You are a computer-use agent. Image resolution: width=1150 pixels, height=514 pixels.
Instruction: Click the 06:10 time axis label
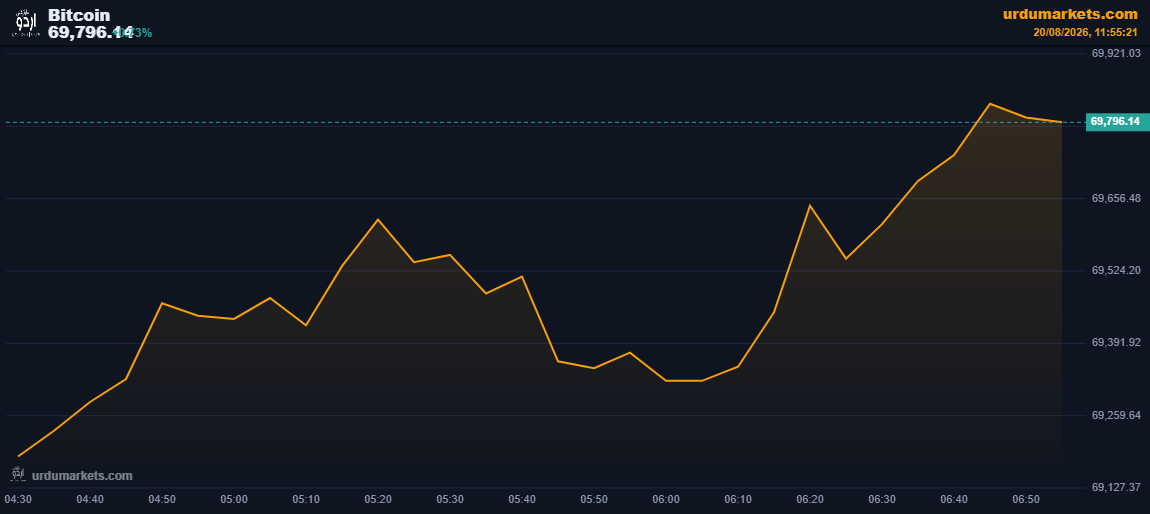tap(738, 499)
